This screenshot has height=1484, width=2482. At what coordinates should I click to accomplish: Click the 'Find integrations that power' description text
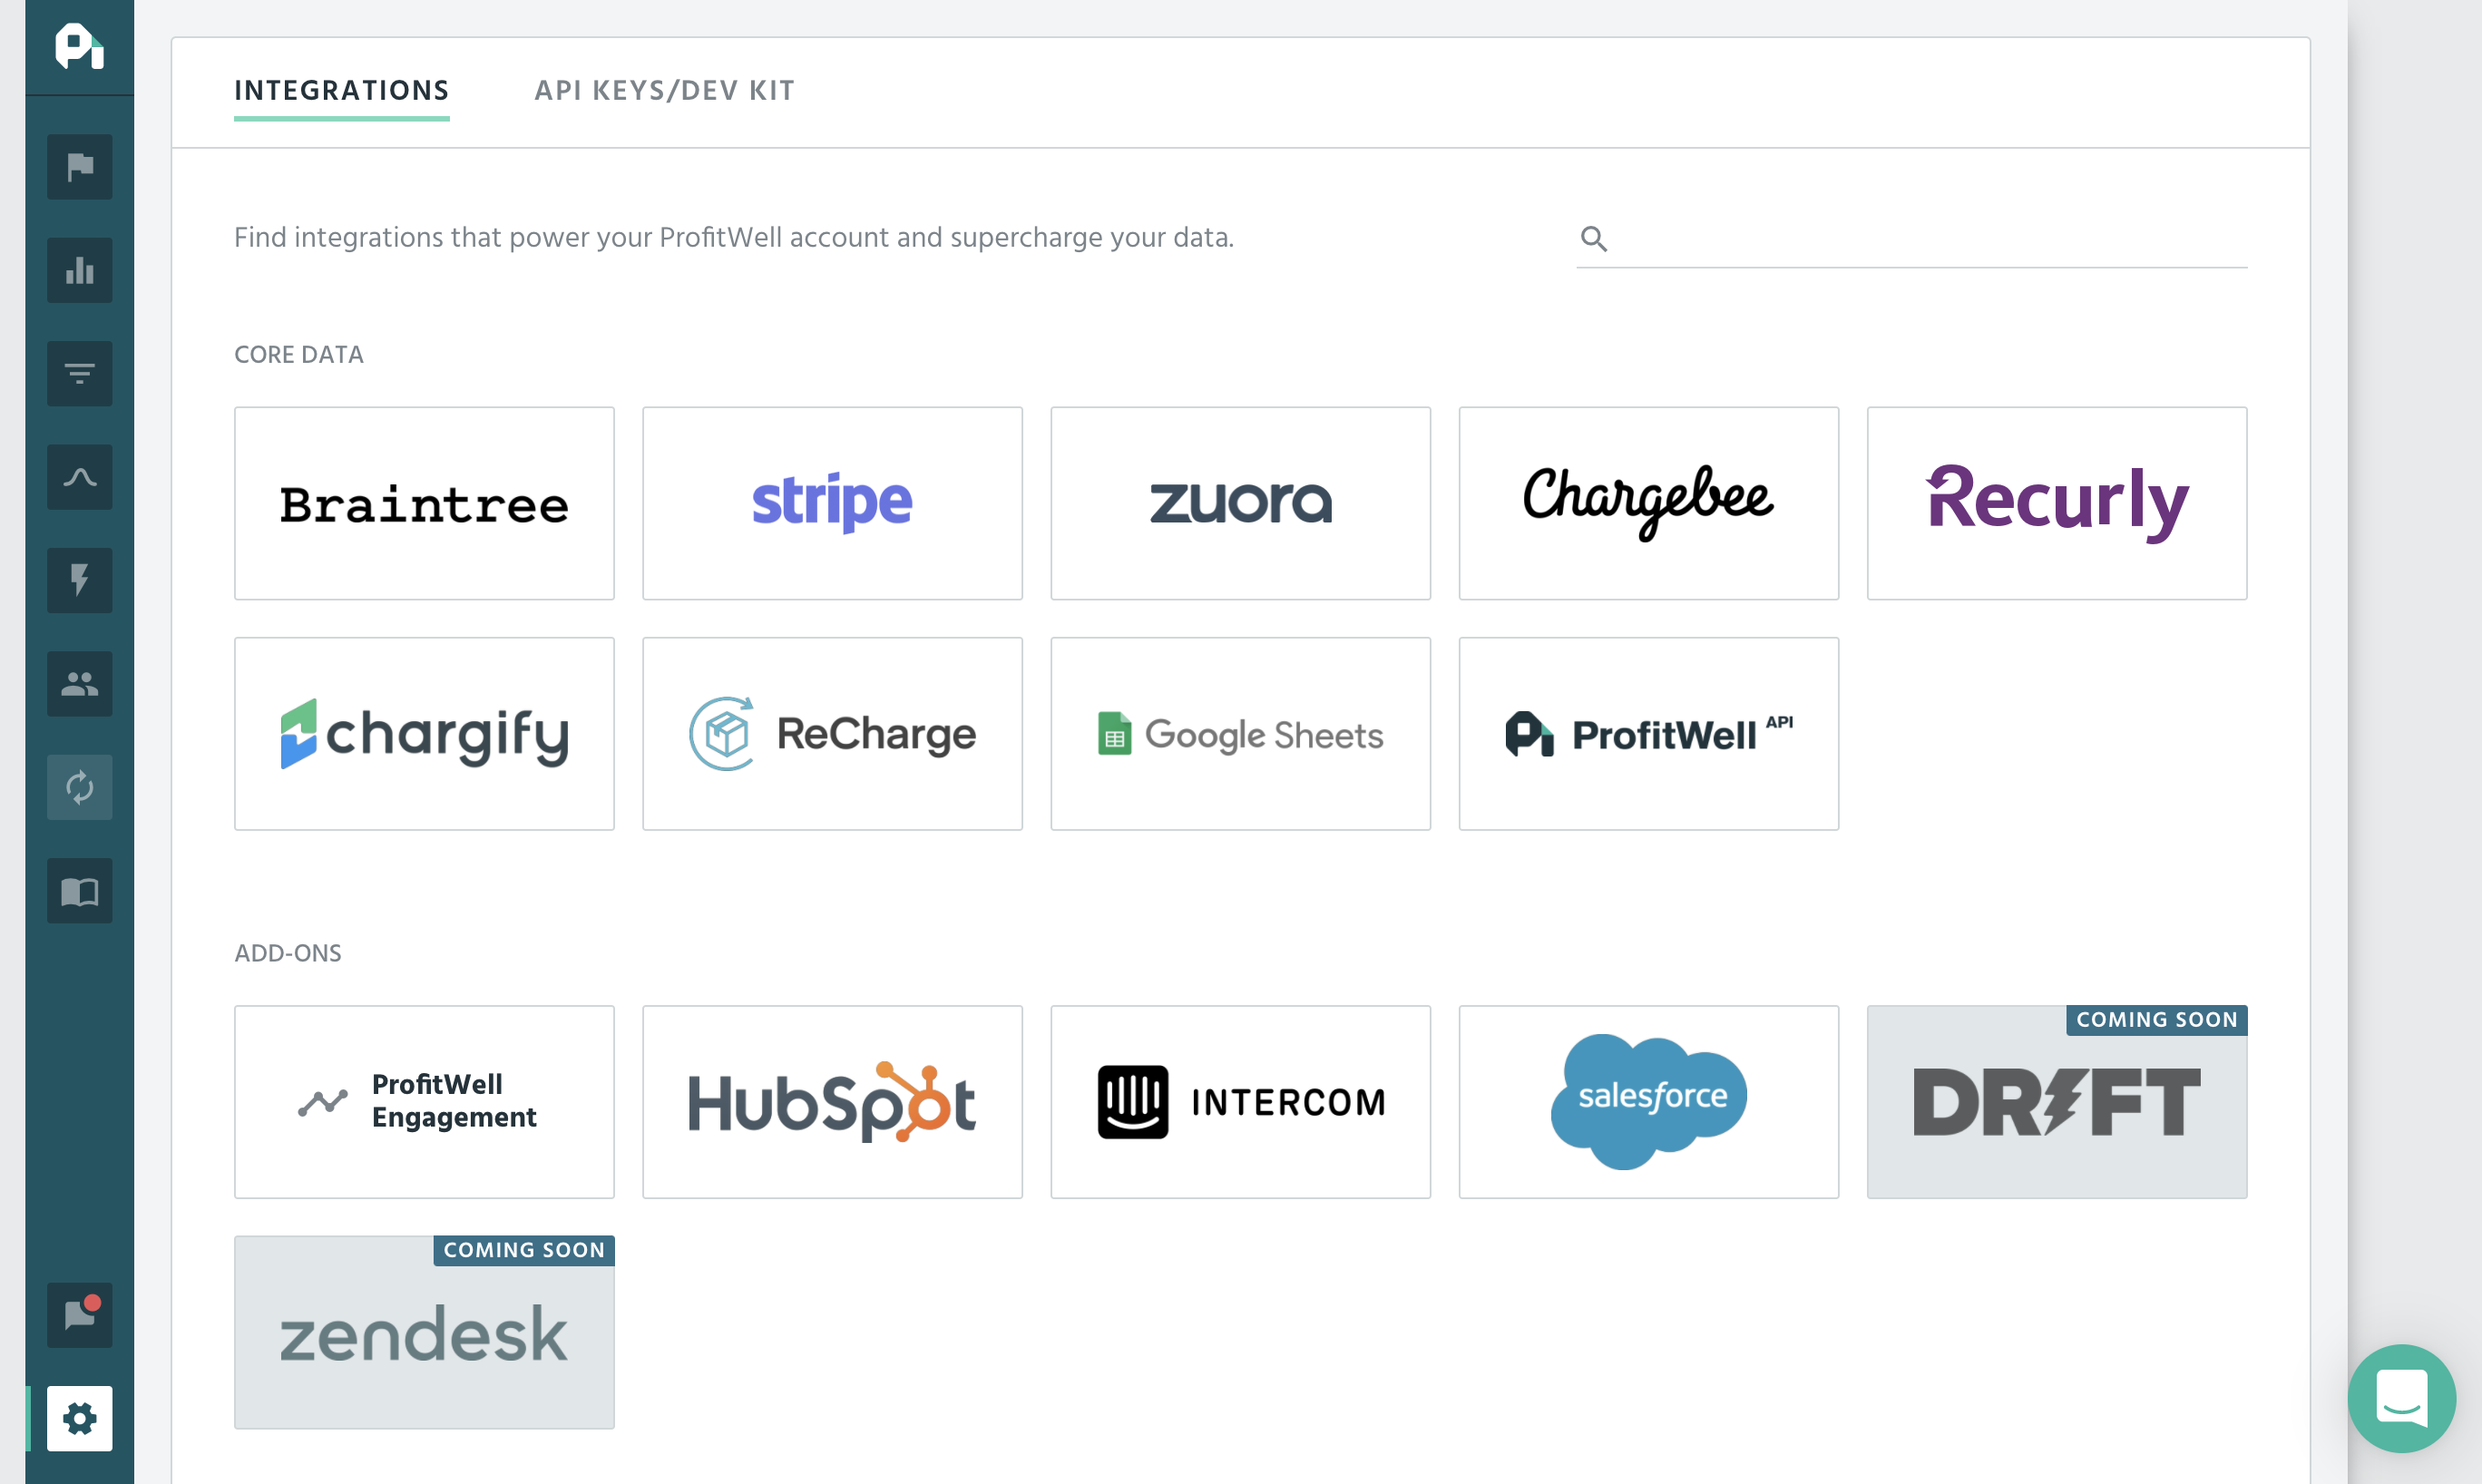(x=734, y=238)
